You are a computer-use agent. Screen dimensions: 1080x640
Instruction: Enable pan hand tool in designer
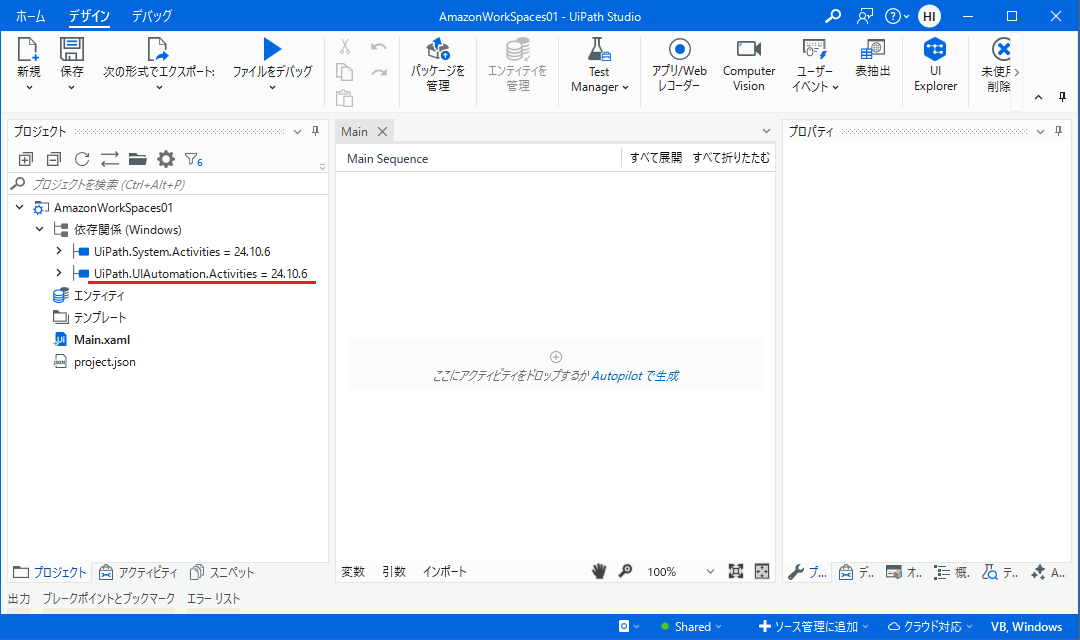point(599,571)
